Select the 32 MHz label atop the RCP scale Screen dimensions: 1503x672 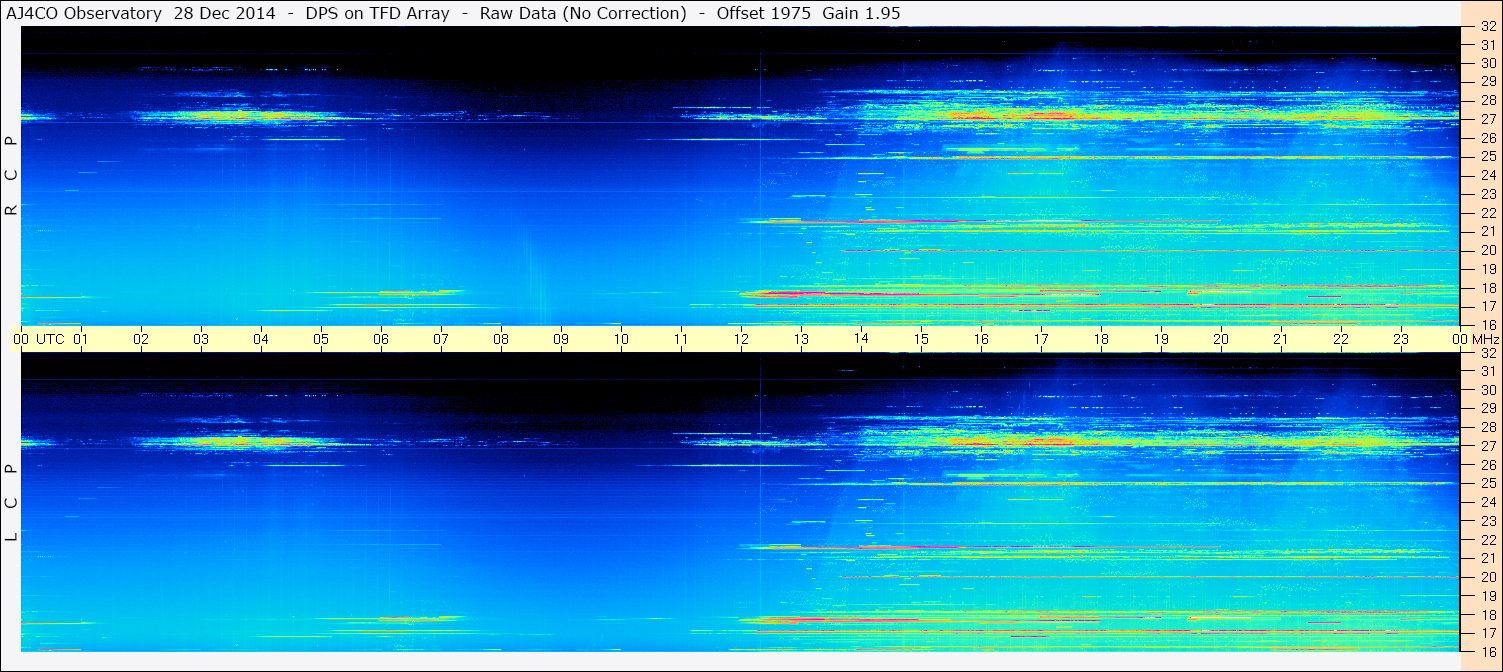click(x=1487, y=27)
